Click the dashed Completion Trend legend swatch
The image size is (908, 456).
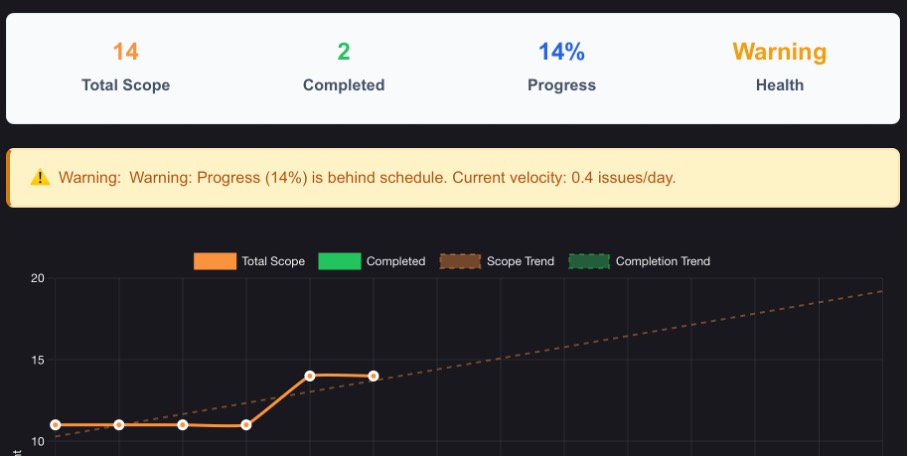589,261
